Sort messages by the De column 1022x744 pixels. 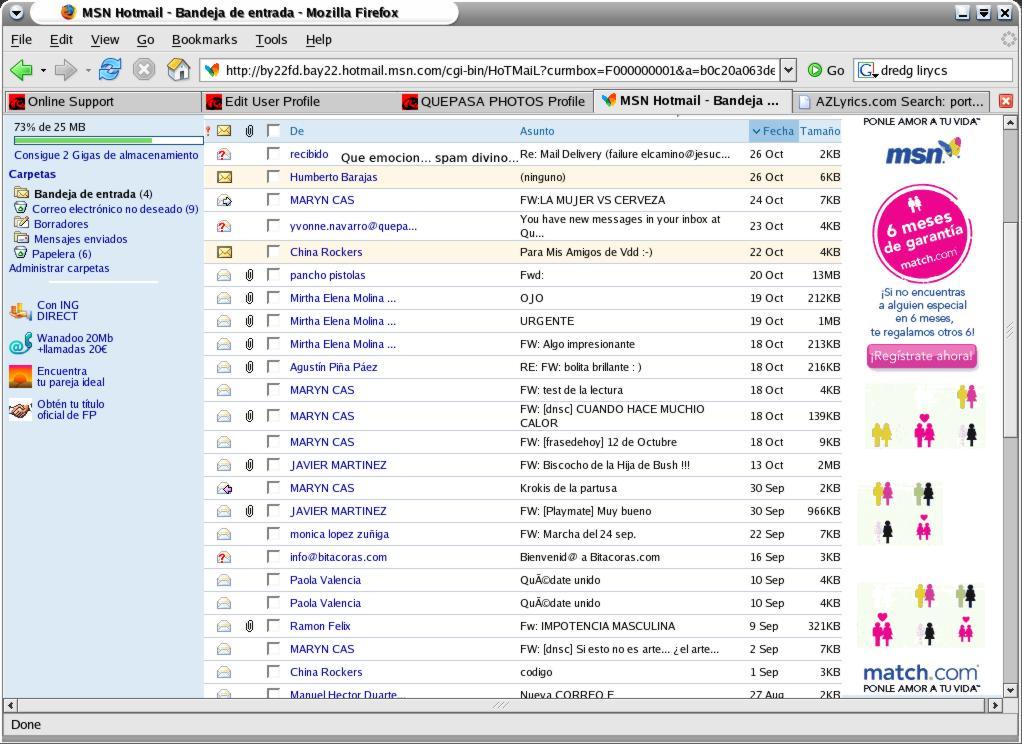tap(297, 131)
